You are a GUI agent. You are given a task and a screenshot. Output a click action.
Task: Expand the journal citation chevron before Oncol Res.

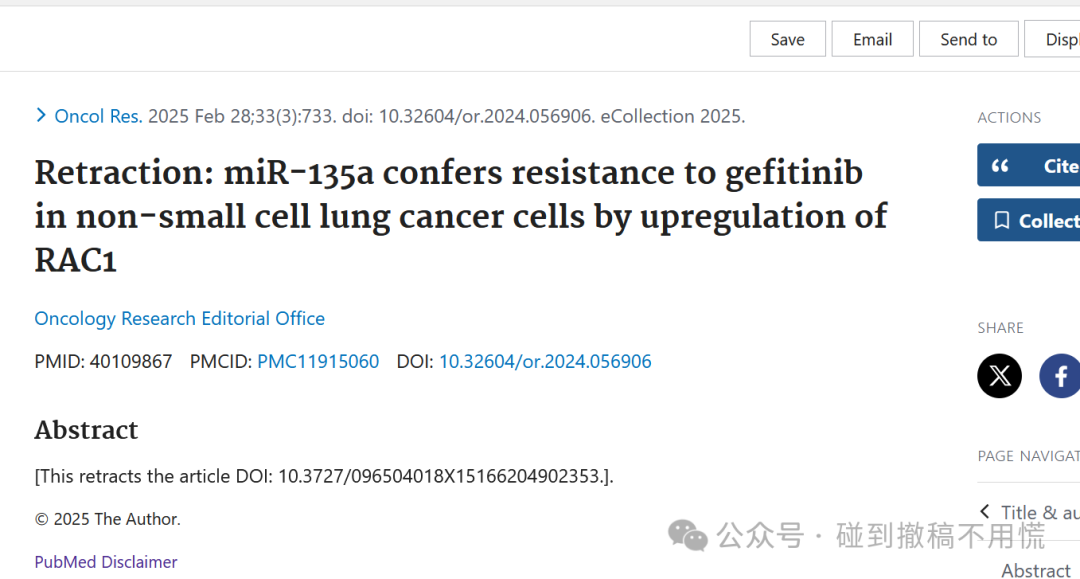(41, 116)
